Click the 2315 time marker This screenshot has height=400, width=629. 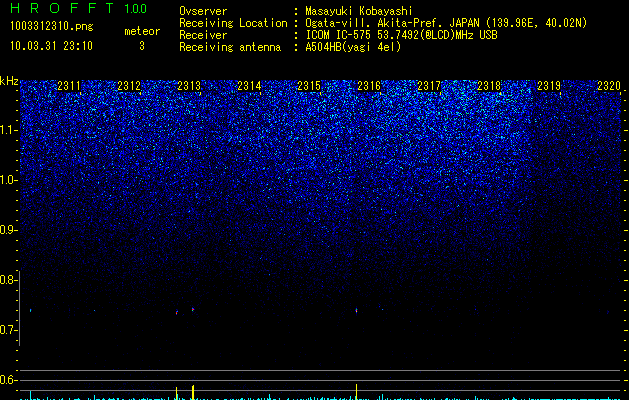click(309, 86)
